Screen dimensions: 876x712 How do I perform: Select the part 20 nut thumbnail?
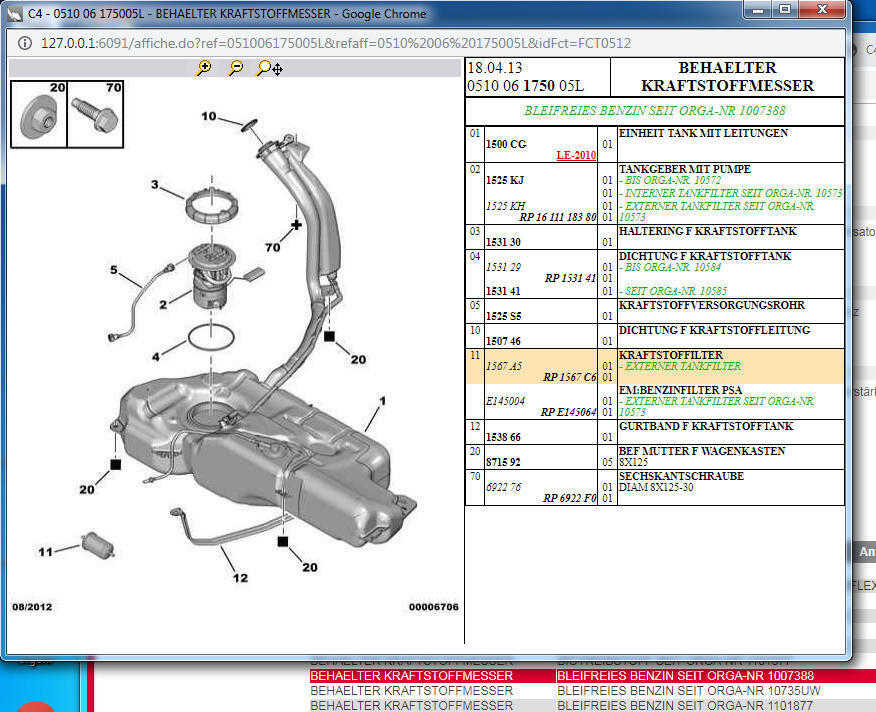39,115
